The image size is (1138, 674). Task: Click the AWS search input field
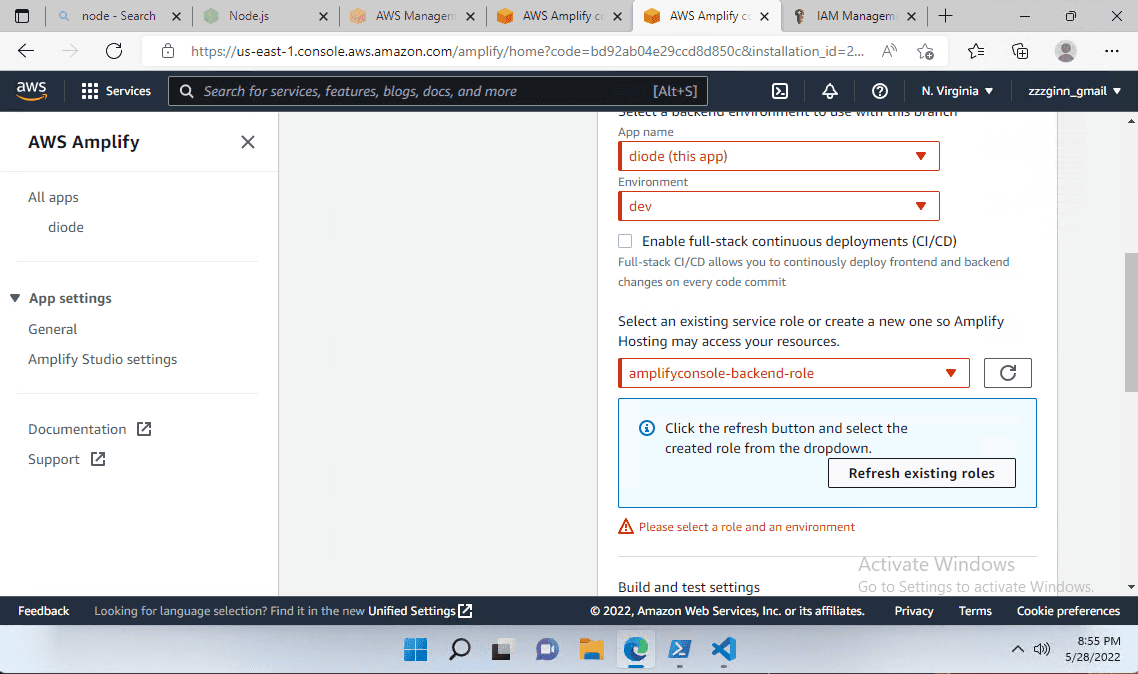click(x=438, y=91)
